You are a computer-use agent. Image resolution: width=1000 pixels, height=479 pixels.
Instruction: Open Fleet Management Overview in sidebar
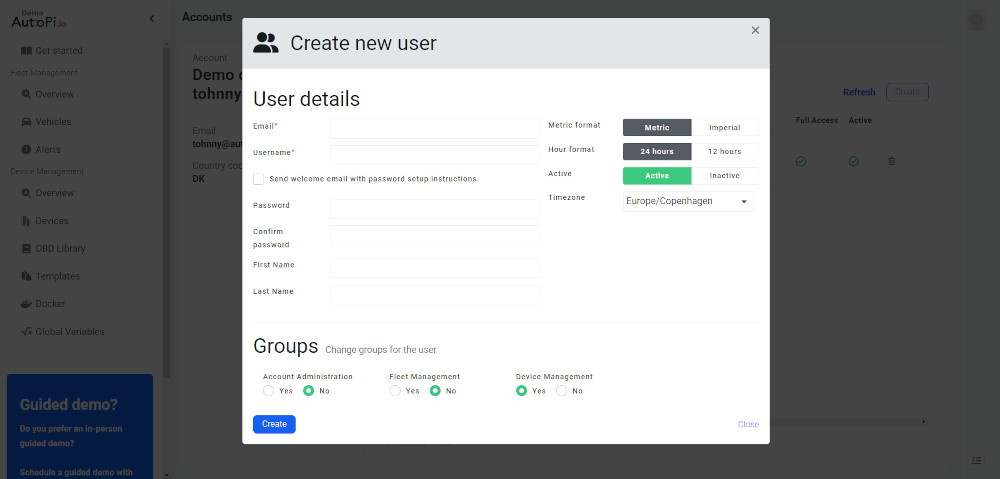[55, 94]
